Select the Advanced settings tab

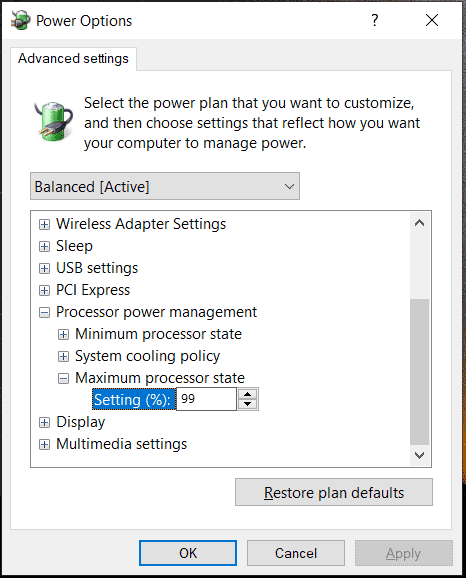73,58
